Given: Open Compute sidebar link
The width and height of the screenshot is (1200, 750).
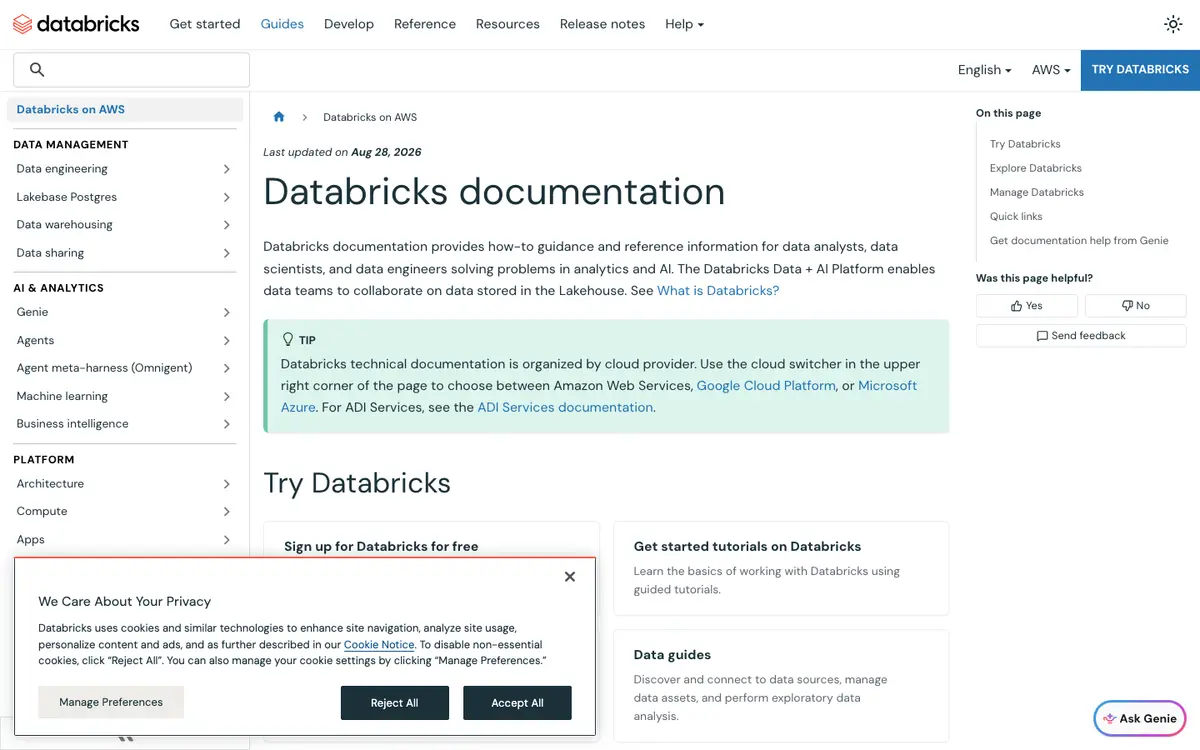Looking at the screenshot, I should (x=42, y=511).
